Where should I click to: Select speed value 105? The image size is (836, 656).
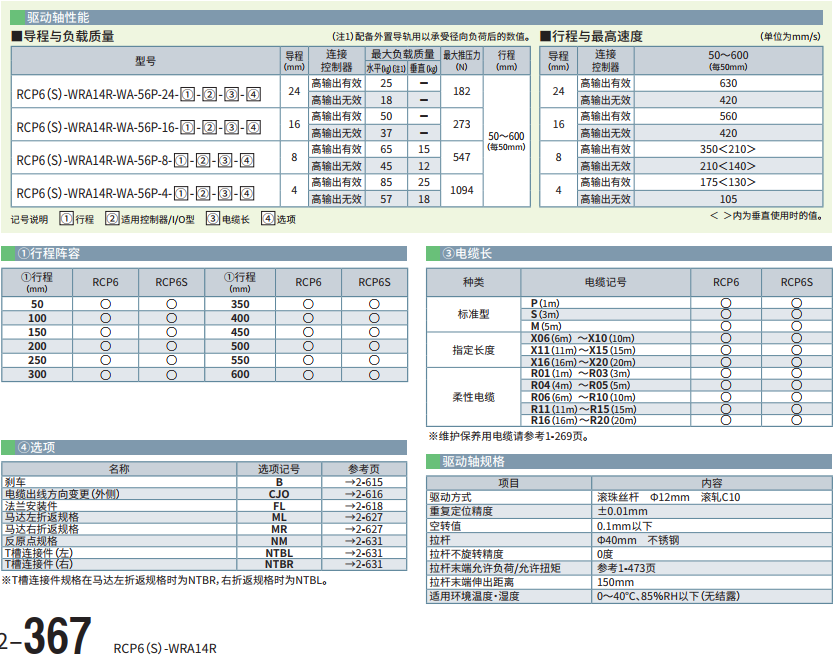pyautogui.click(x=728, y=199)
